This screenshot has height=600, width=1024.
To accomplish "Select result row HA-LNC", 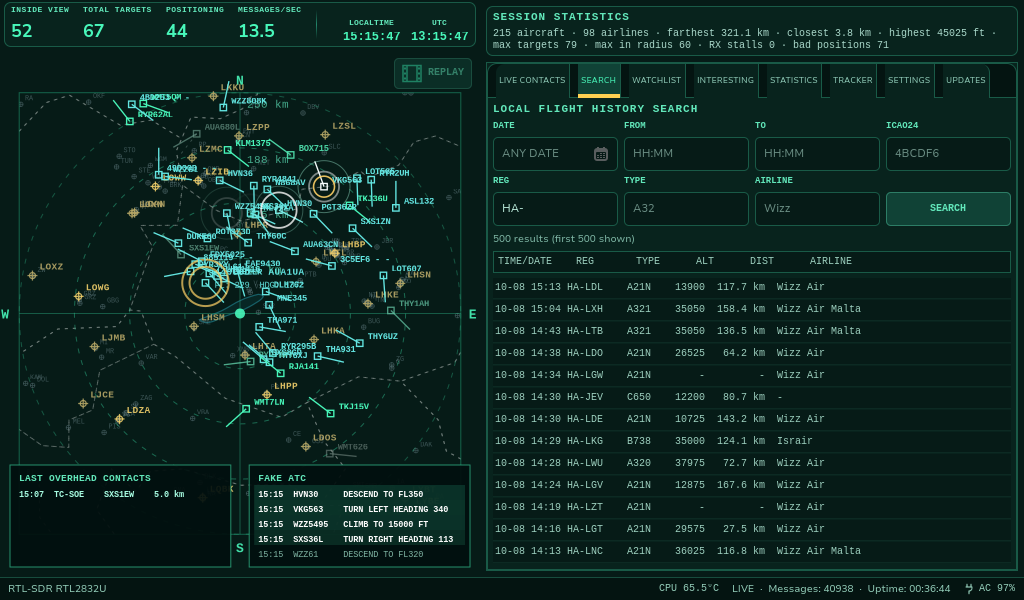I will click(x=752, y=552).
